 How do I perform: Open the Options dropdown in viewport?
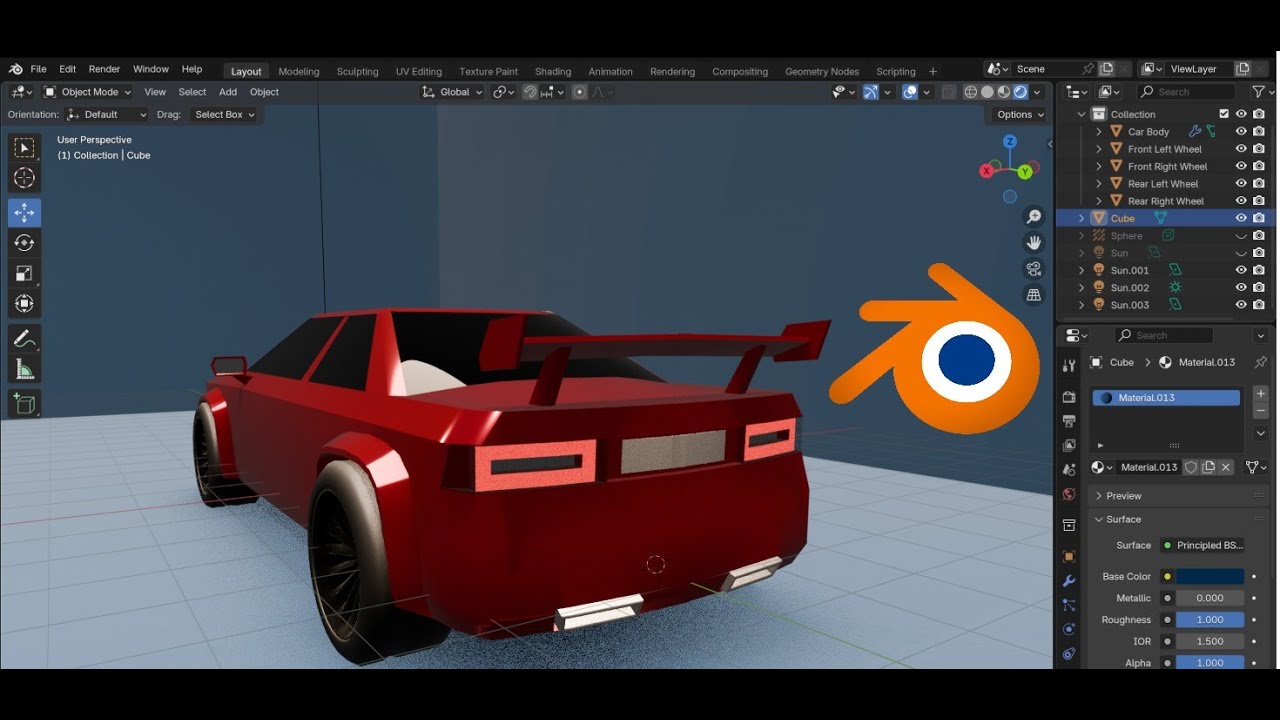(x=1020, y=115)
